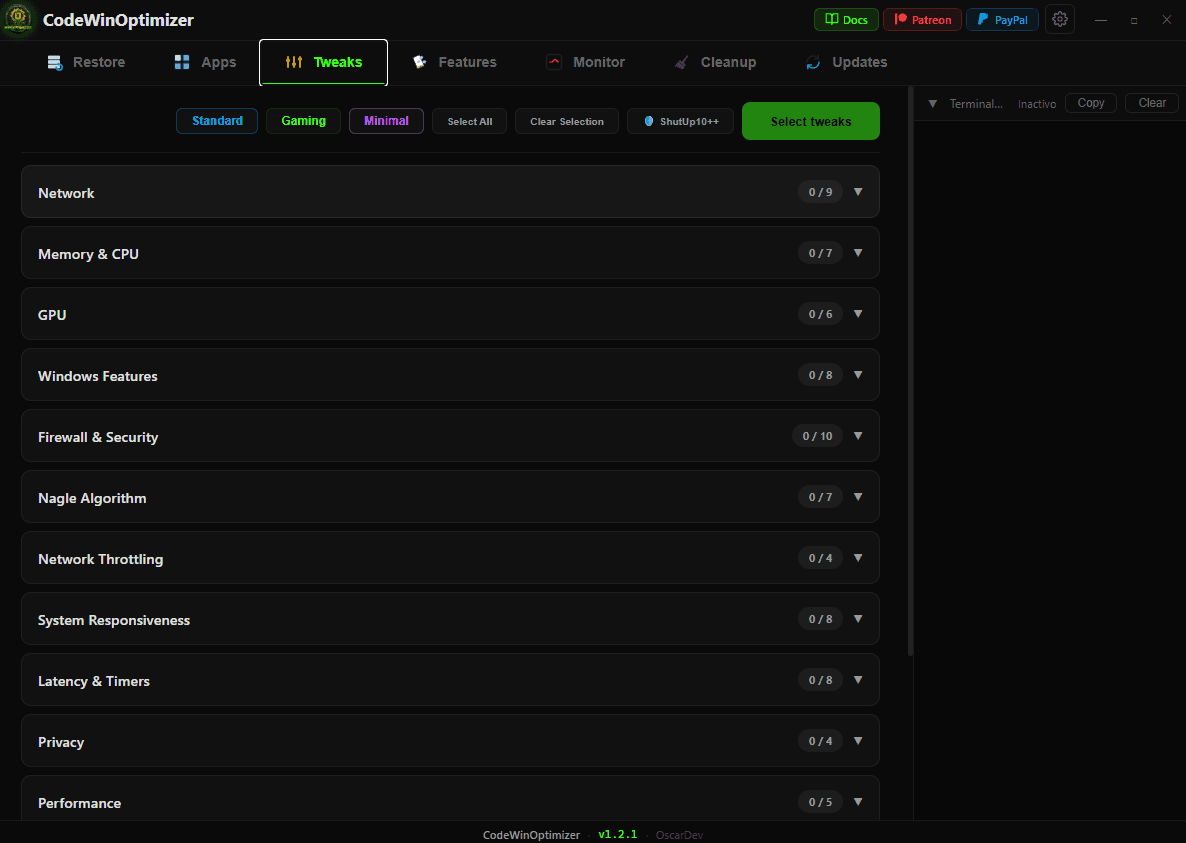Click the Windows Features category title
Screen dimensions: 1186x843
98,376
